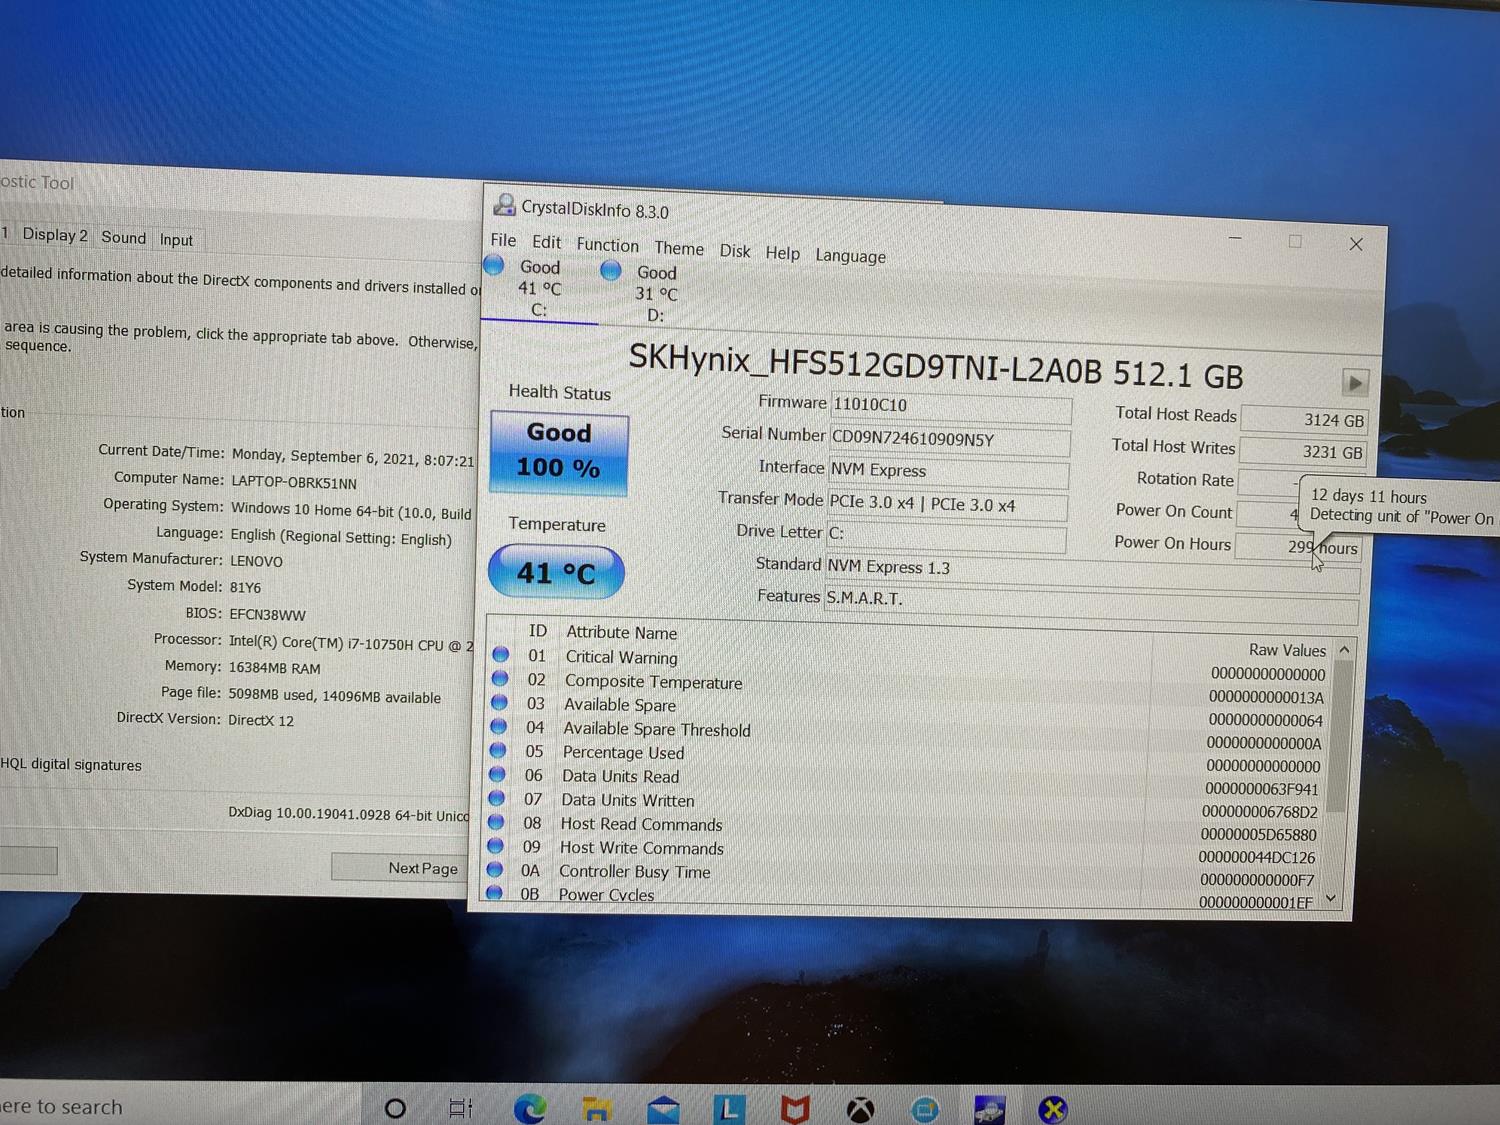
Task: Open the Function menu
Action: [x=607, y=245]
